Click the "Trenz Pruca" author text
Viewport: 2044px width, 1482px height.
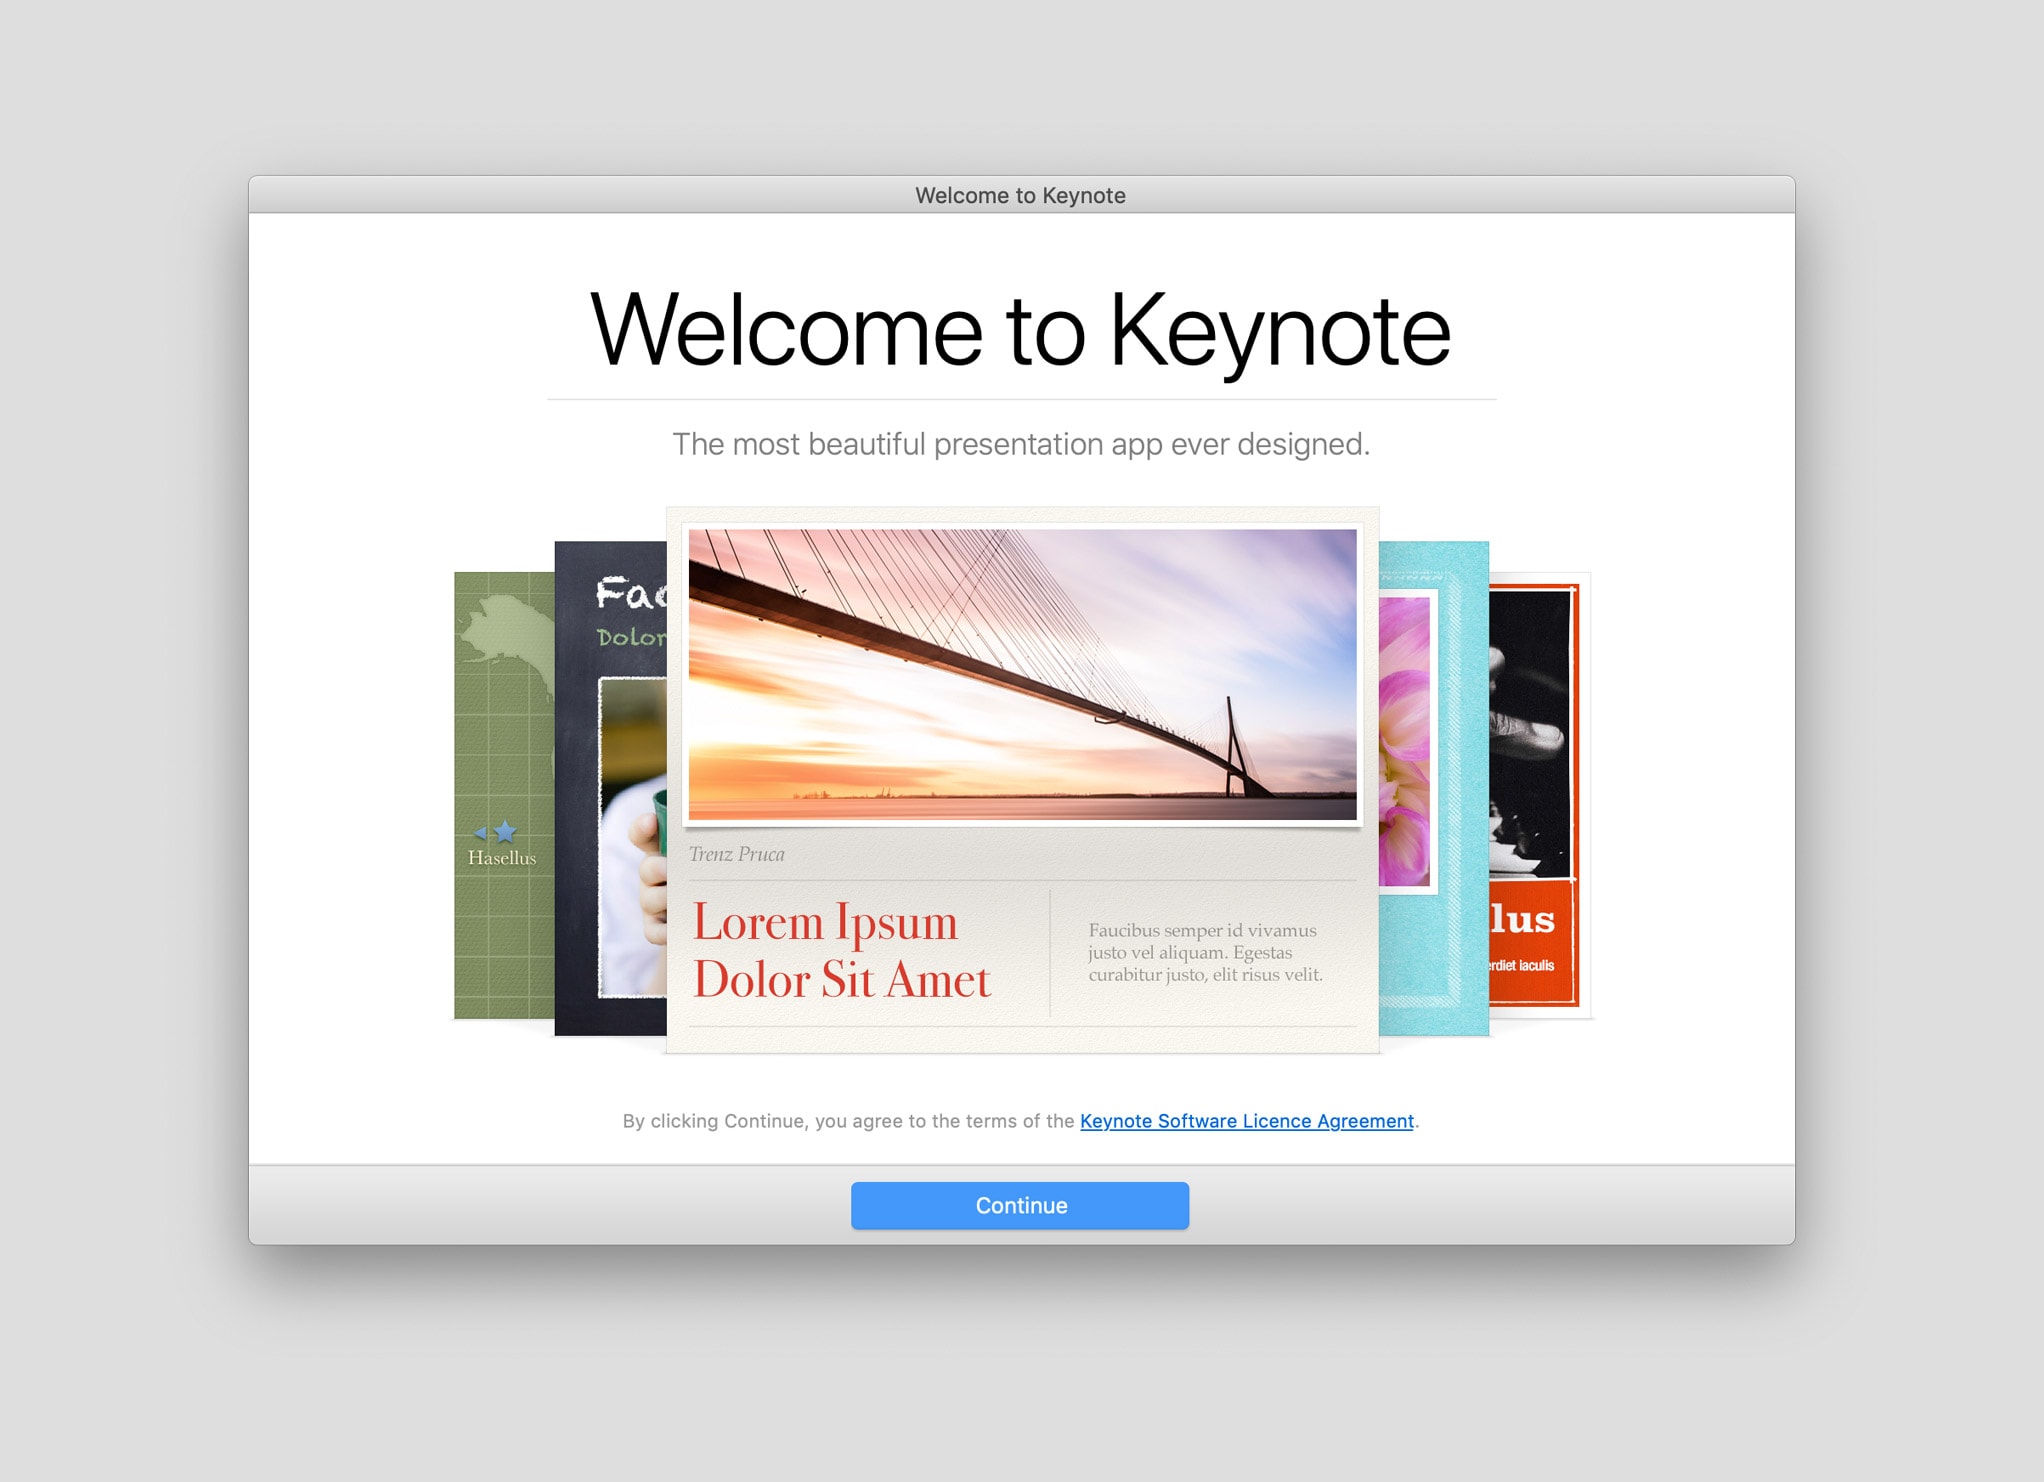pyautogui.click(x=736, y=854)
